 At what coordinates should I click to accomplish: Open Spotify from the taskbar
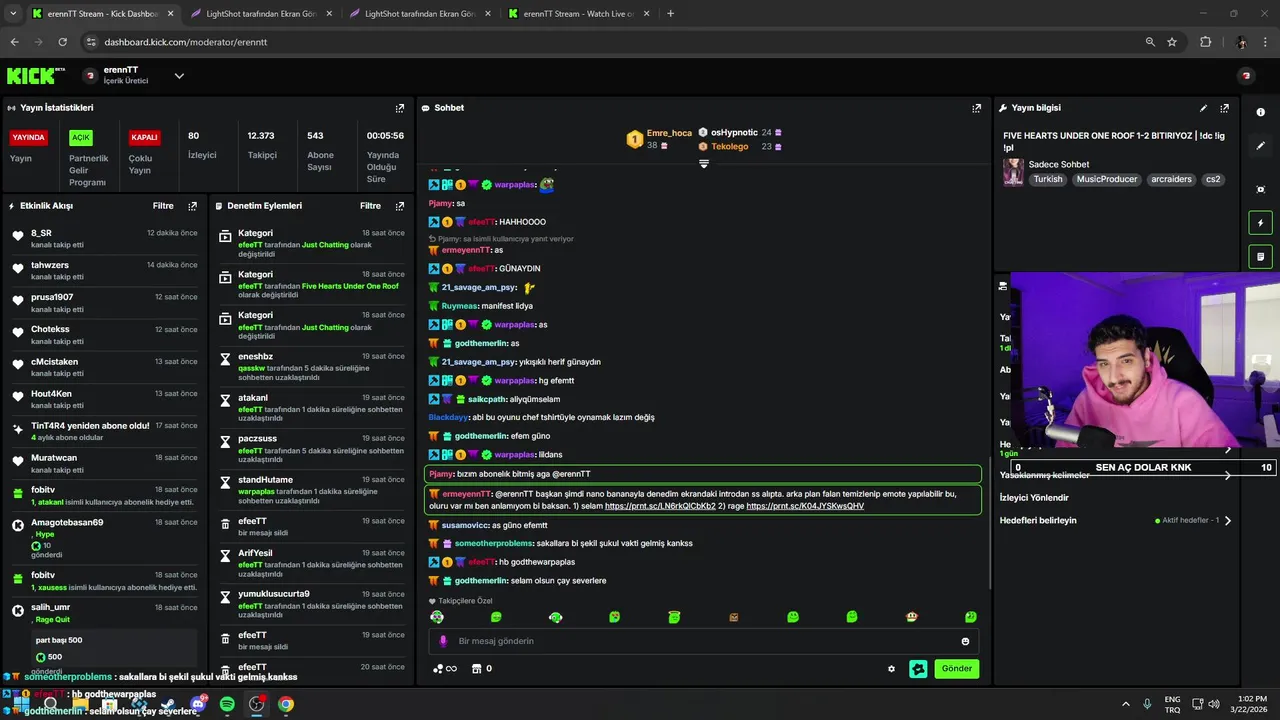227,704
